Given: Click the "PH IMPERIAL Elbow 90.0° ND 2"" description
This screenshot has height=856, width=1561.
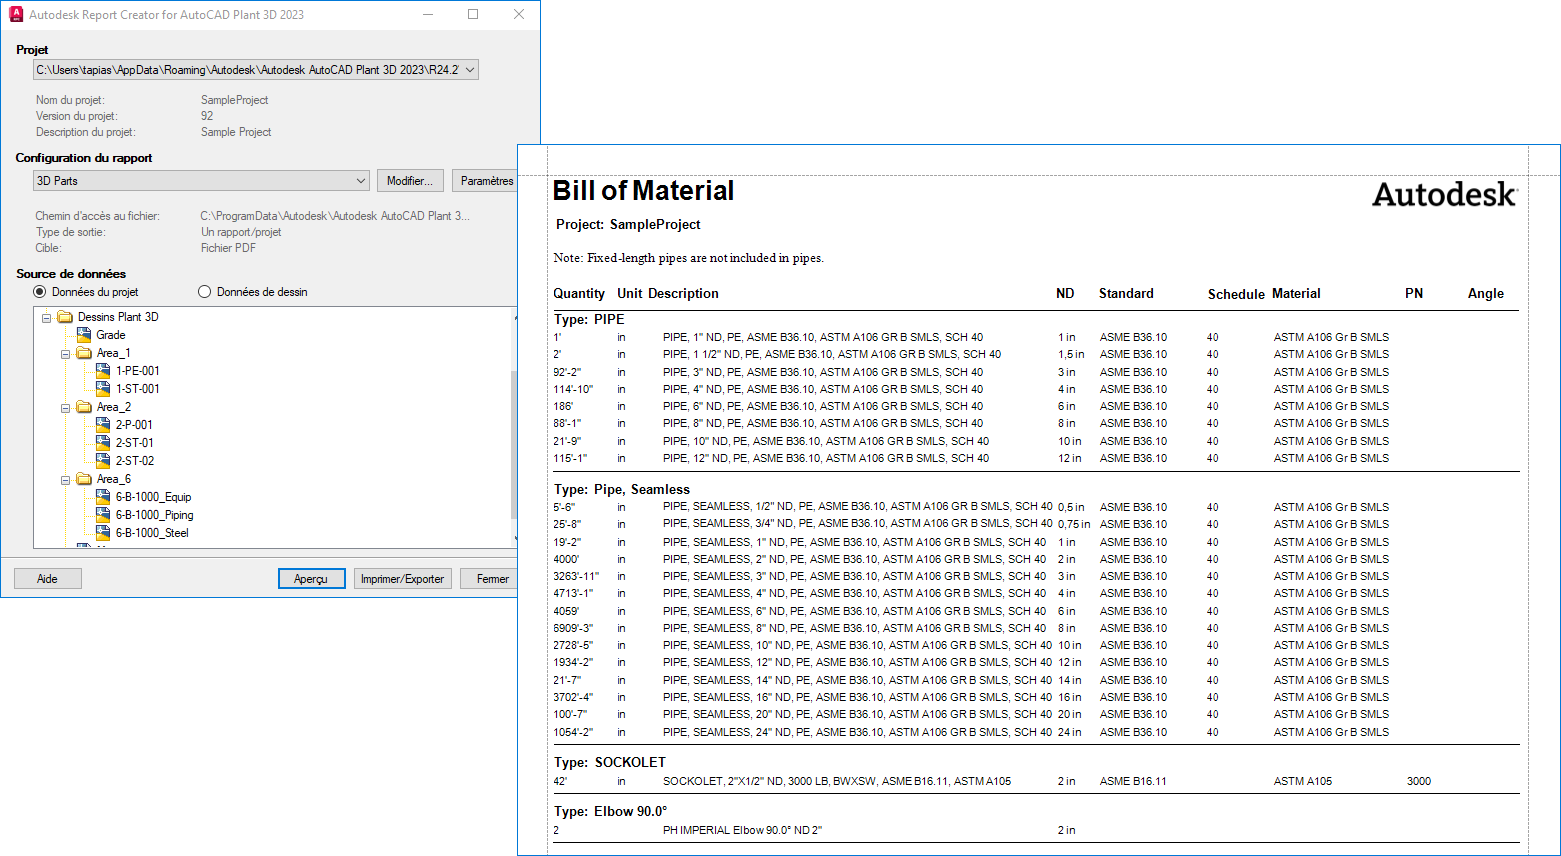Looking at the screenshot, I should (742, 831).
